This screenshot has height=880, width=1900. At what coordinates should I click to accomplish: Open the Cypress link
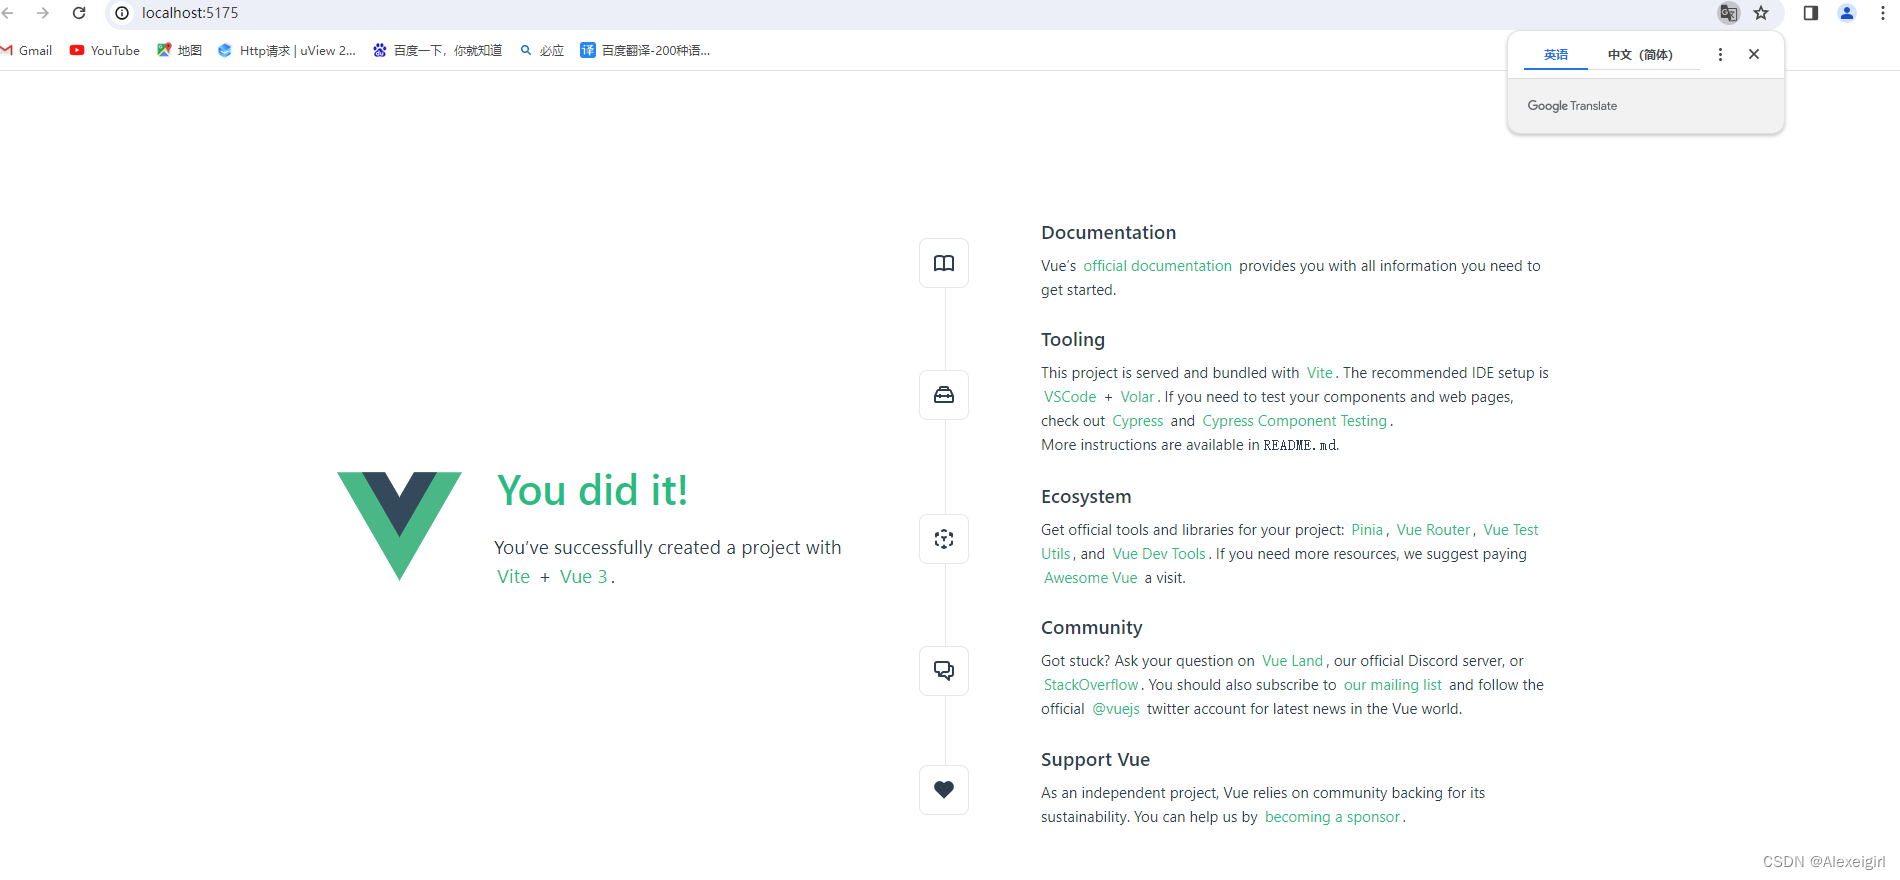point(1138,421)
